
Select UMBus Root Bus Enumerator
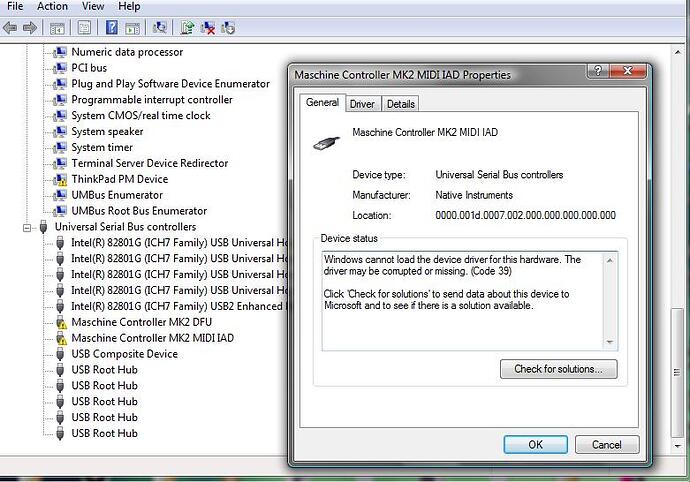click(x=139, y=211)
